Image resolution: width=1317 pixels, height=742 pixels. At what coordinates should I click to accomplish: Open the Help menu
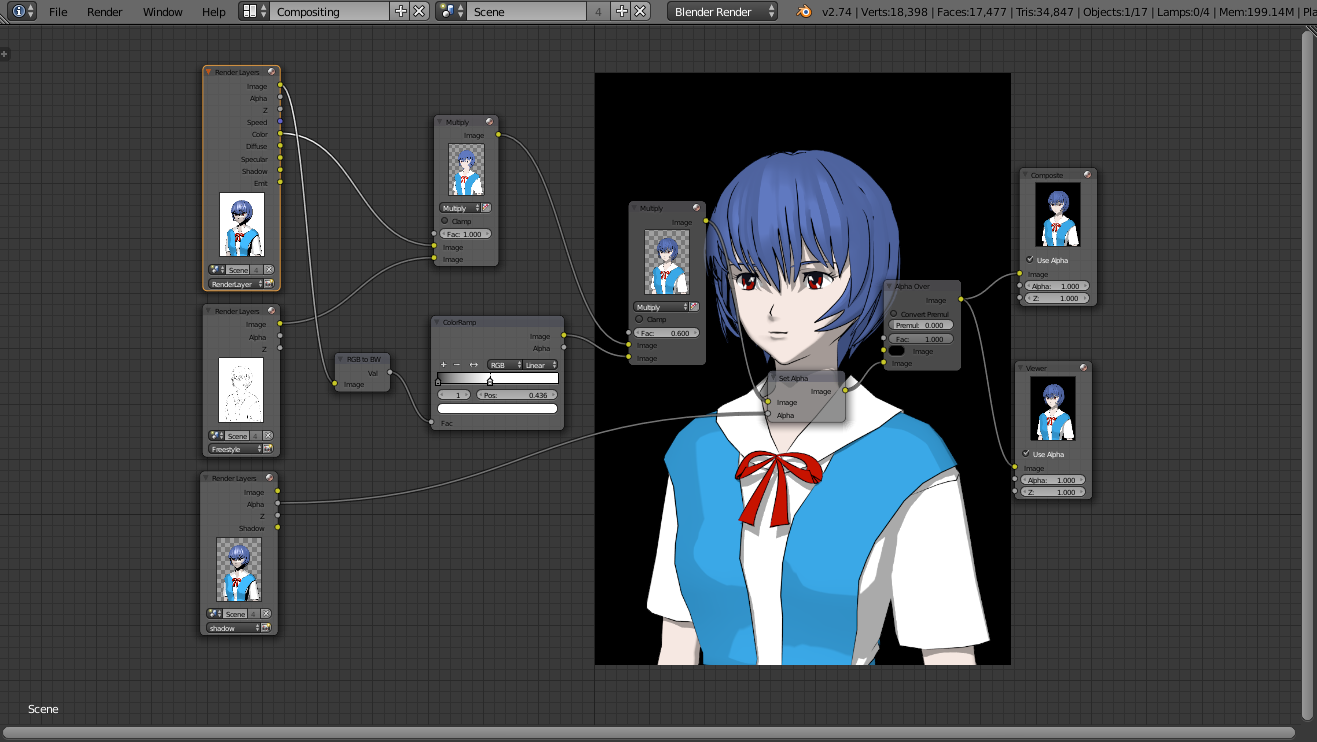214,12
